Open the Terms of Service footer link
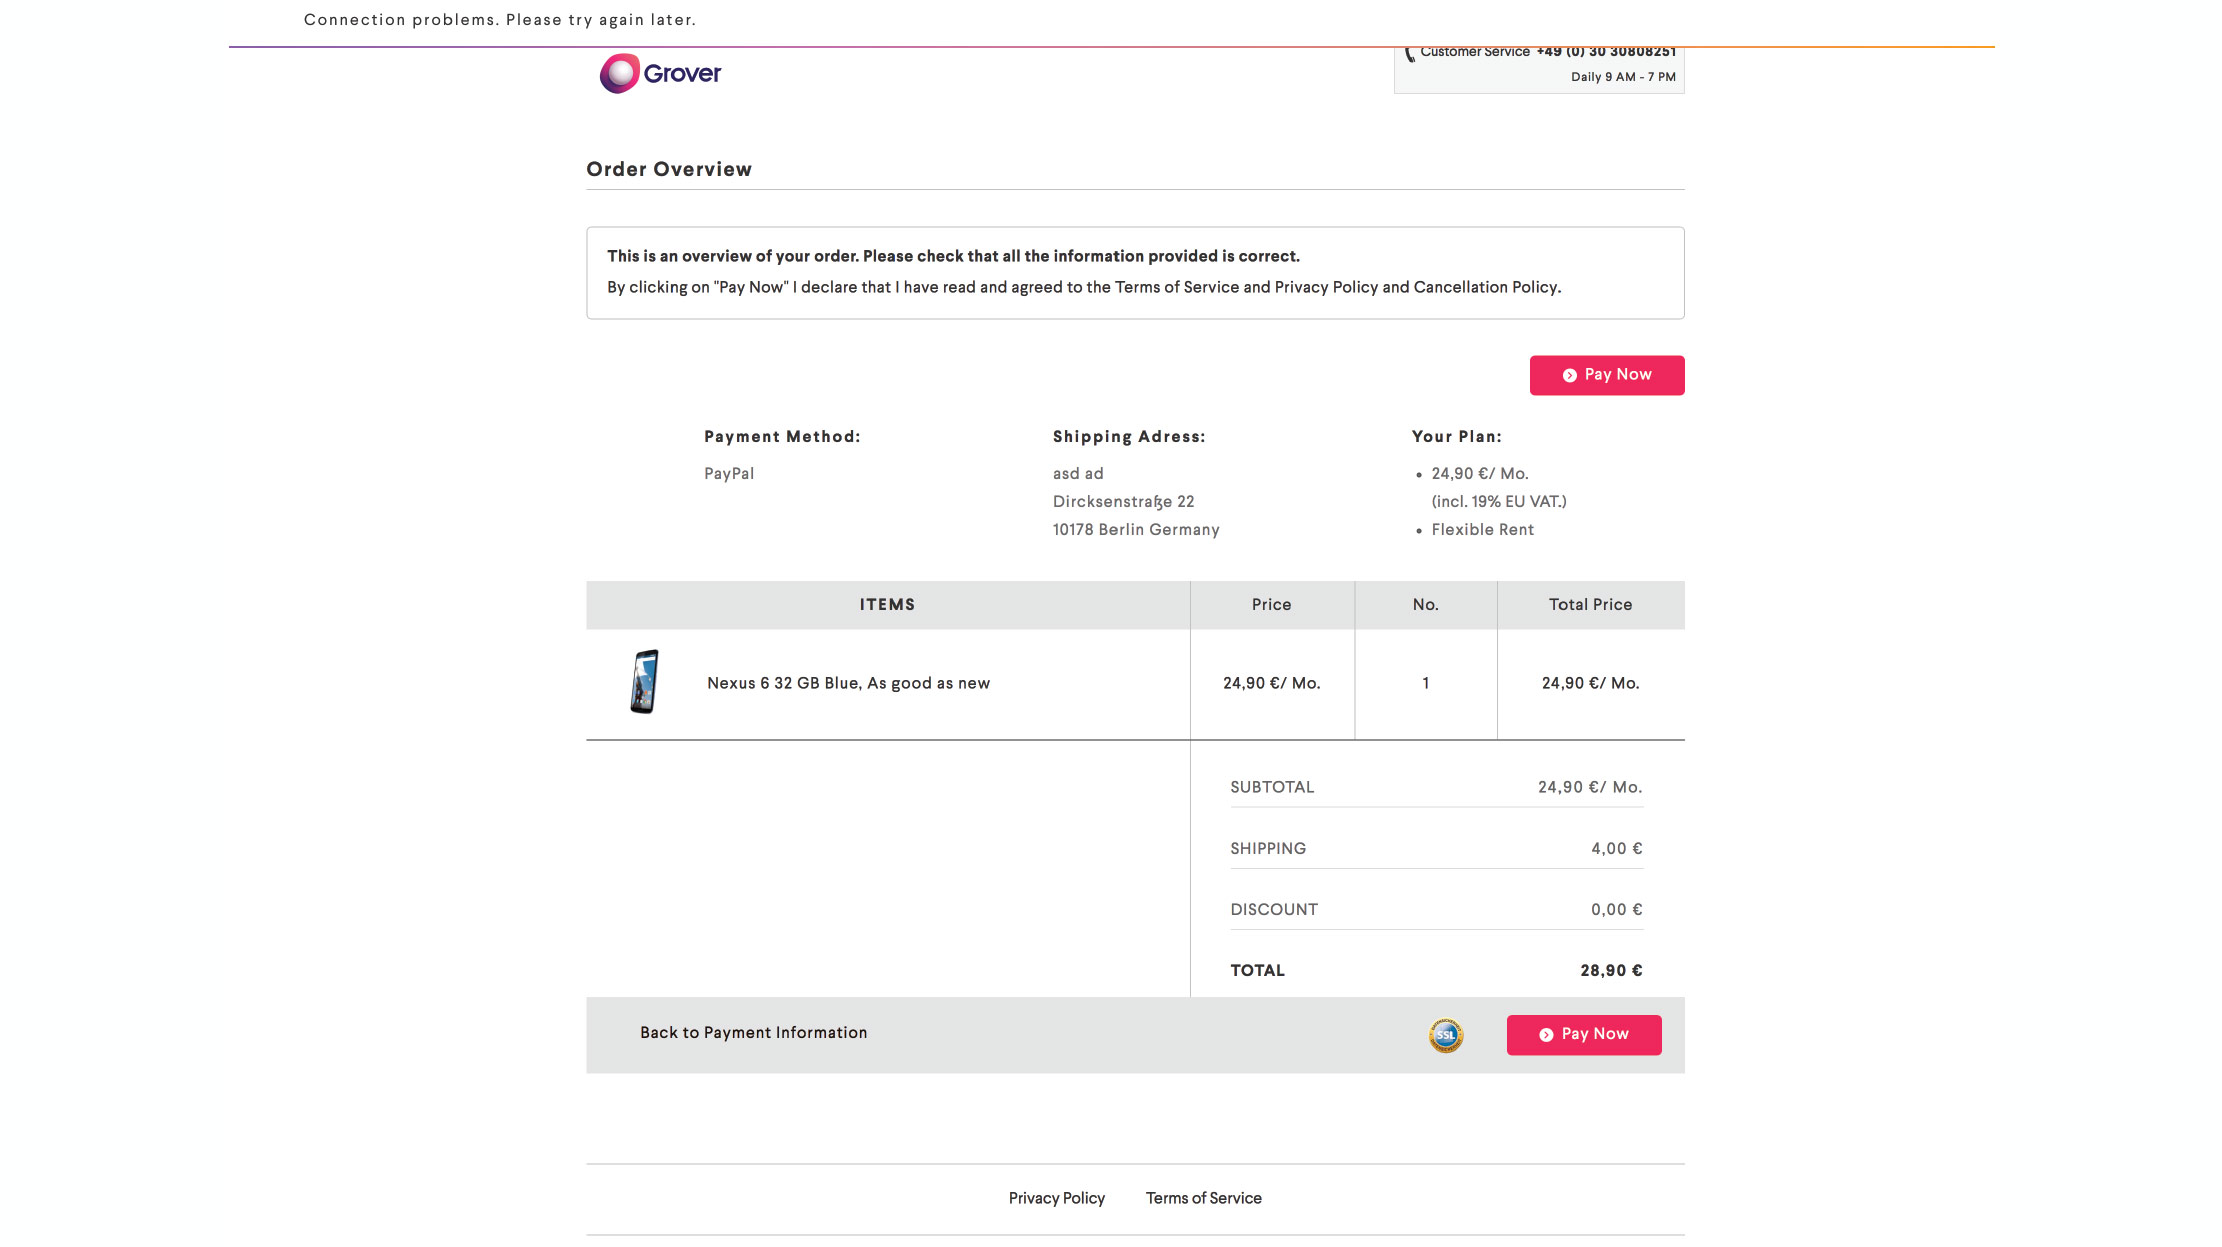 [1203, 1198]
